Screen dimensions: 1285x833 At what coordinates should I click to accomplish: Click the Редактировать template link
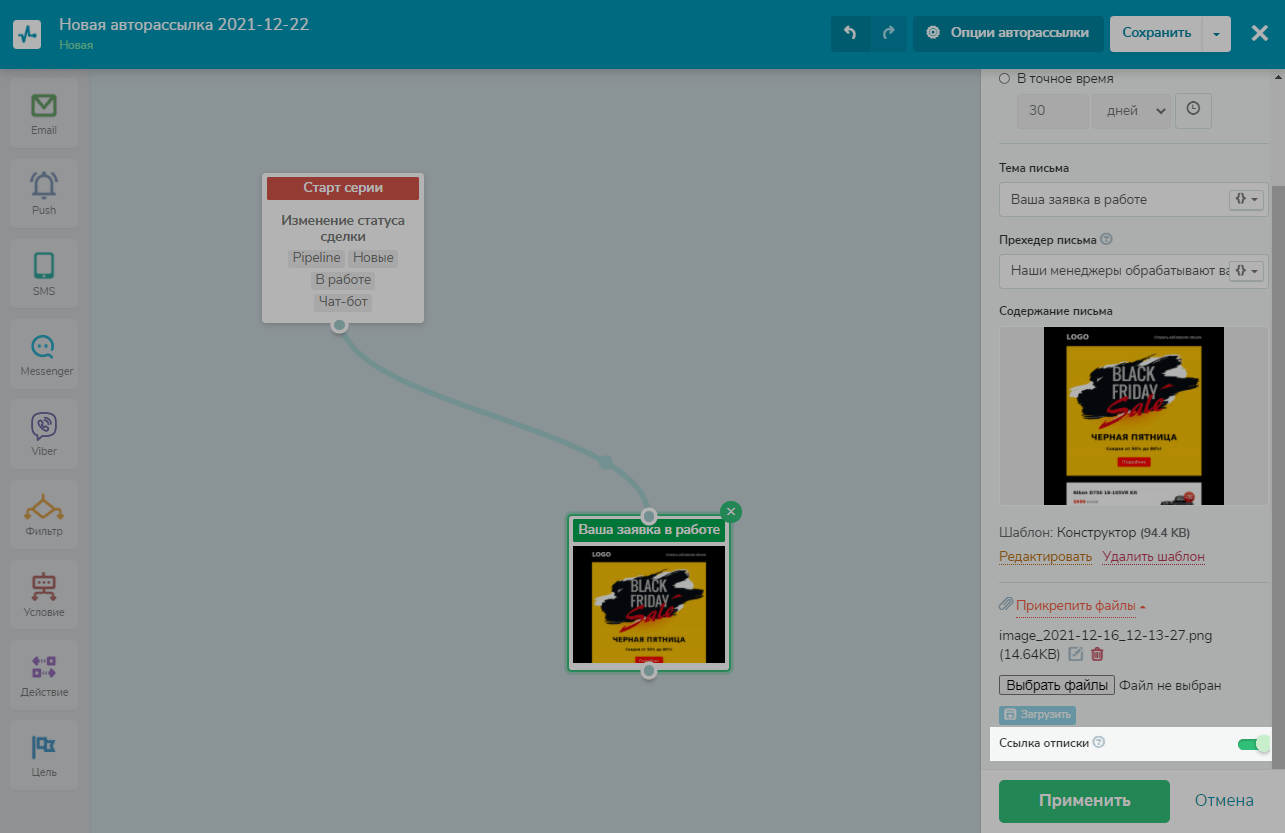tap(1045, 556)
